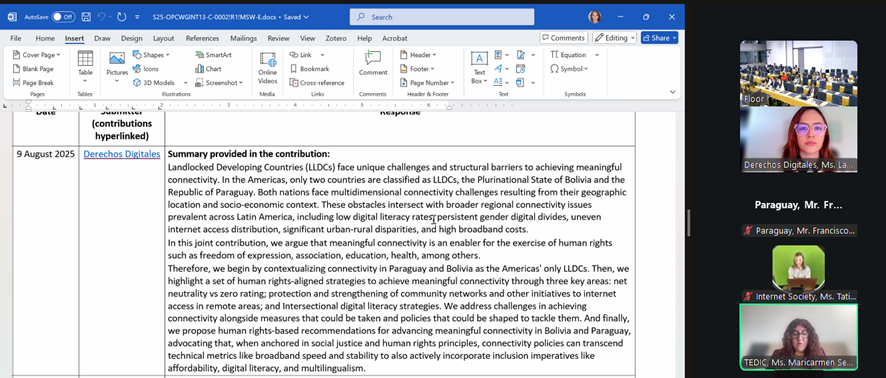The height and width of the screenshot is (378, 886).
Task: Undo the last action
Action: [101, 17]
